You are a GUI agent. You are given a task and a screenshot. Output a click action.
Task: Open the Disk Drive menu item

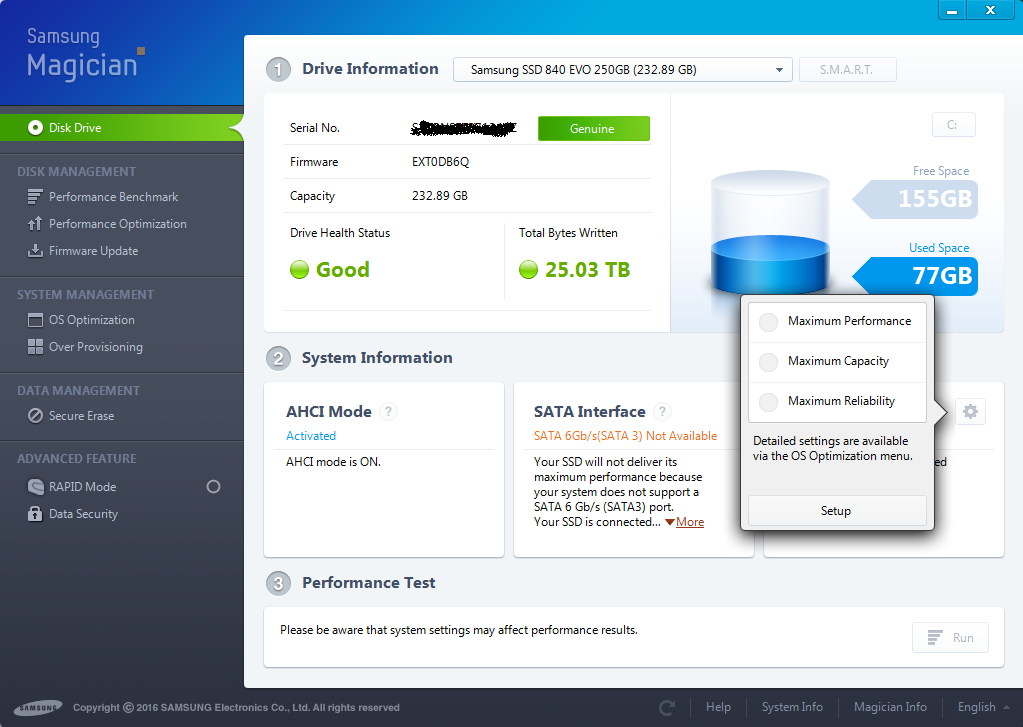[121, 128]
